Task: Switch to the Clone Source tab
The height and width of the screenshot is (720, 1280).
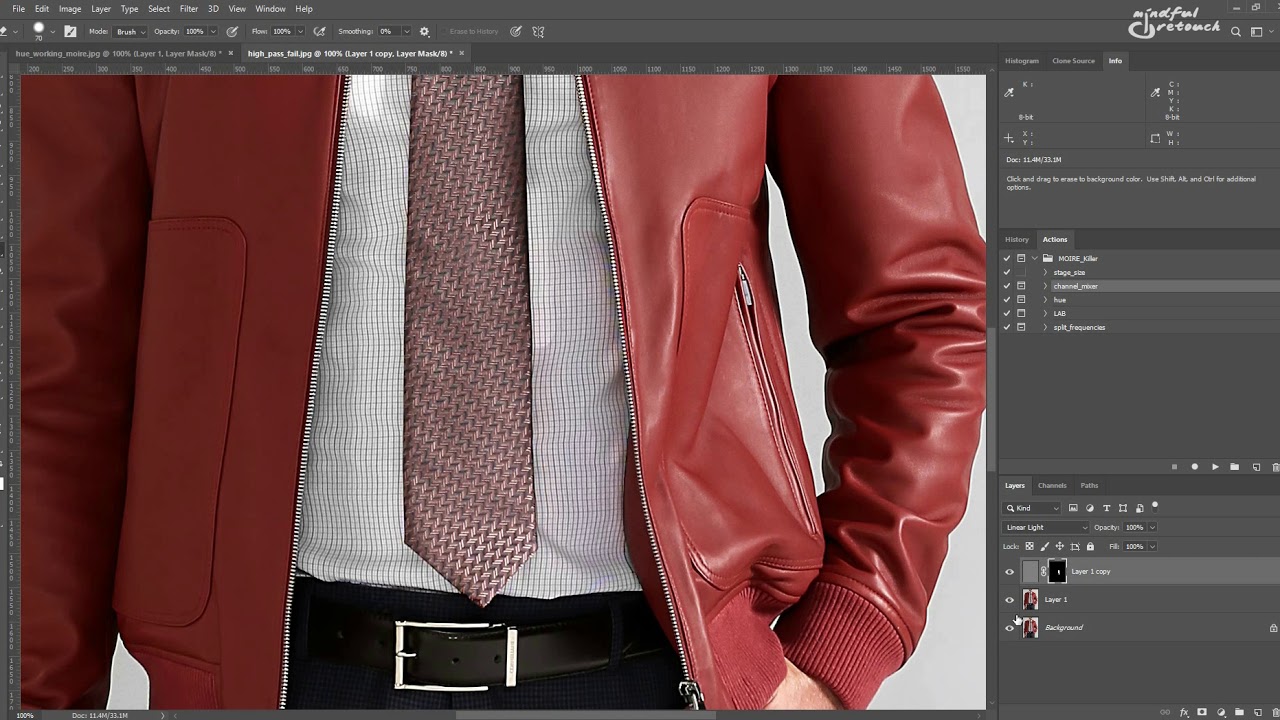Action: click(1073, 61)
